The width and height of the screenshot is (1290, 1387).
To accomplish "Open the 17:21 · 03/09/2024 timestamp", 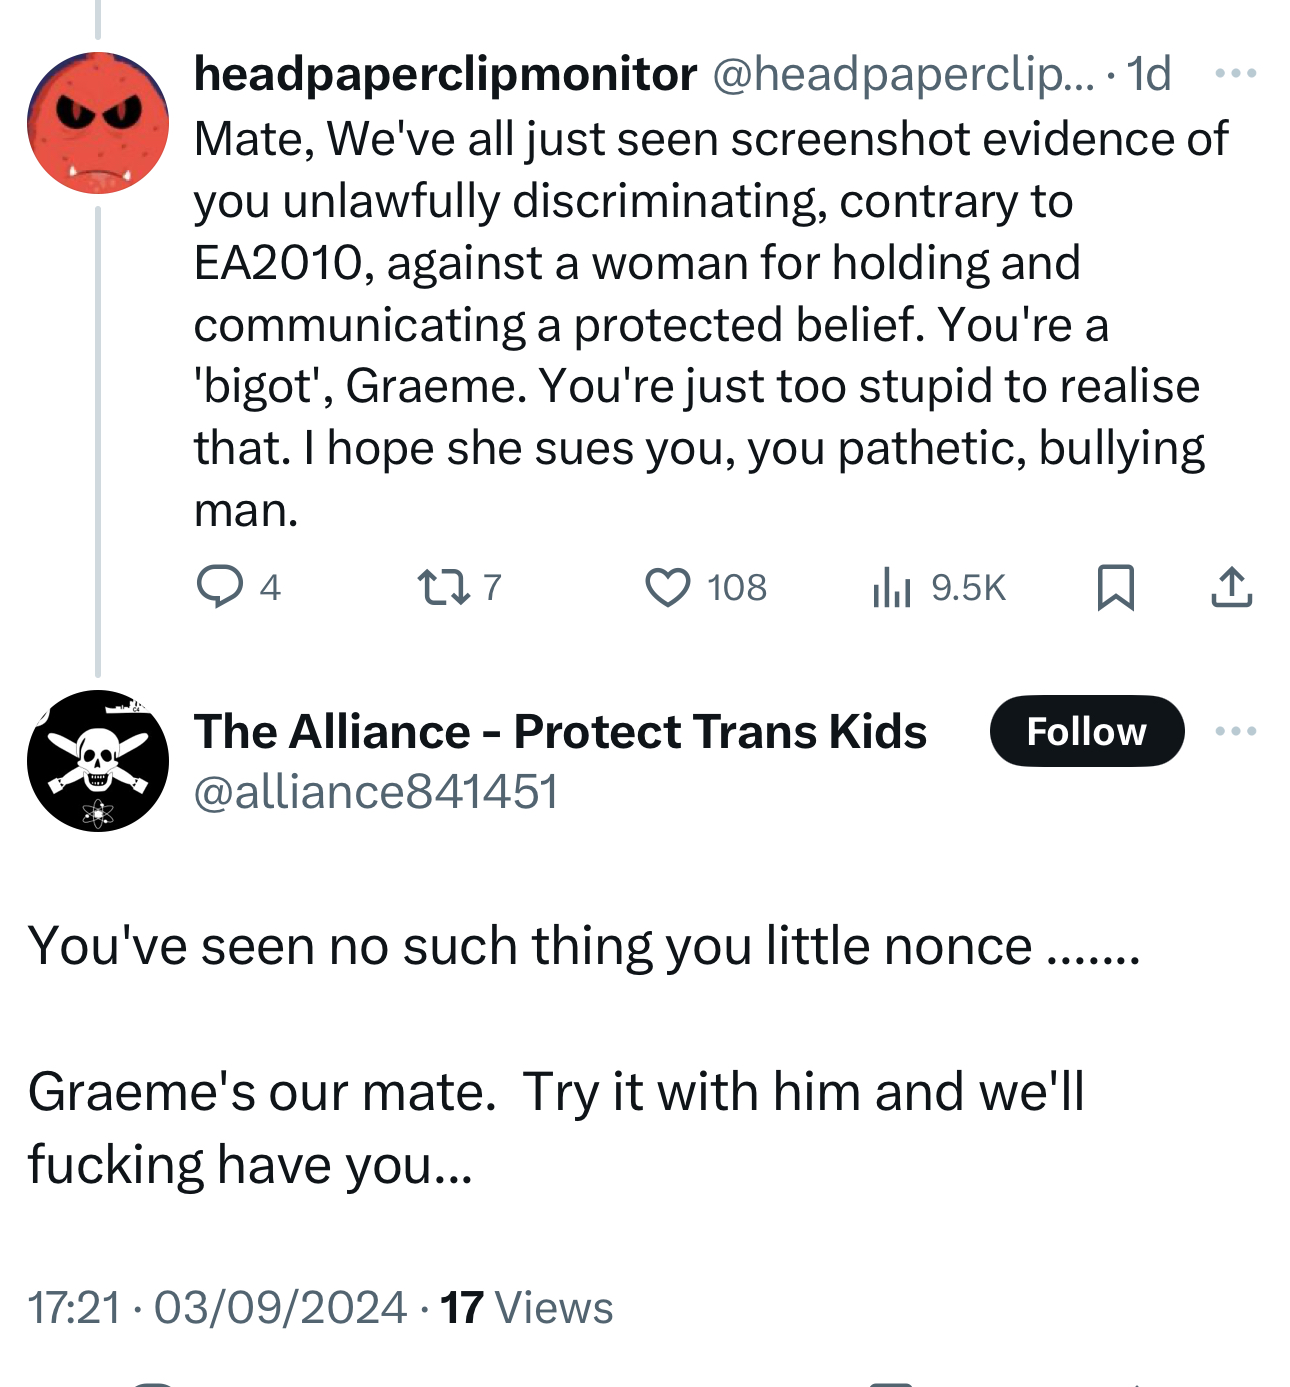I will coord(217,1308).
